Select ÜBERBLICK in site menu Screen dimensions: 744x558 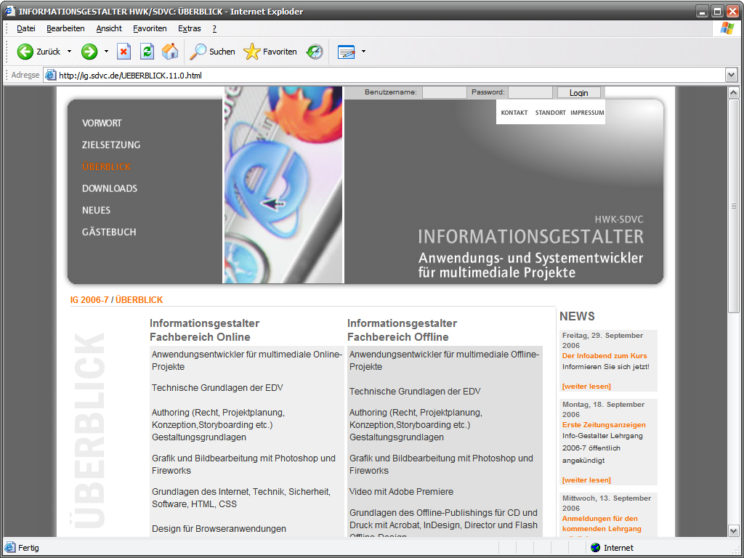tap(106, 167)
